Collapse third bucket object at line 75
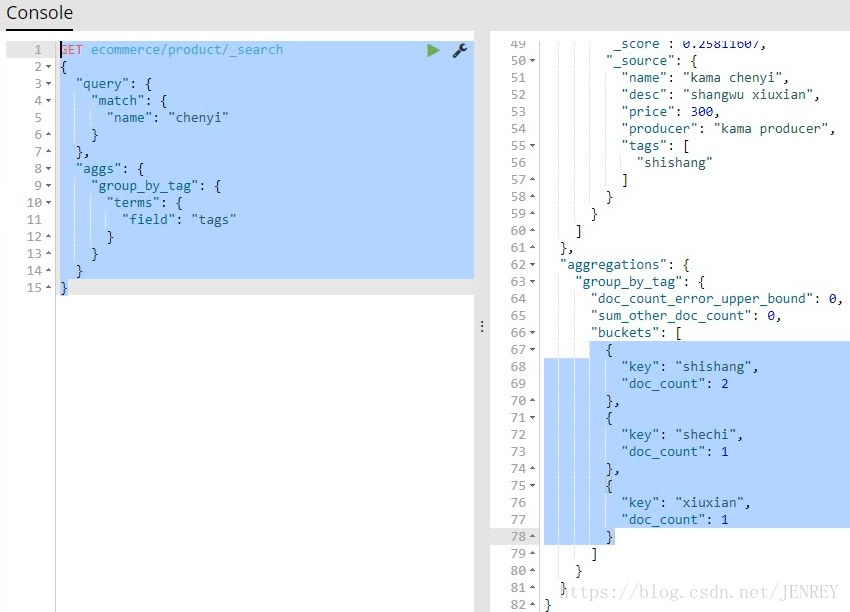Image resolution: width=850 pixels, height=612 pixels. [x=532, y=485]
